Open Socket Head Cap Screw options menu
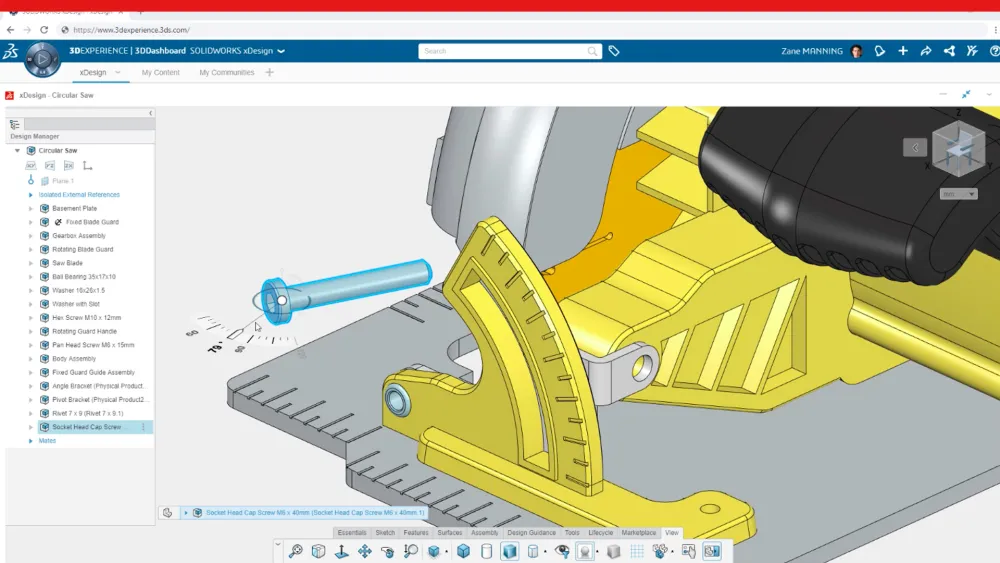 coord(143,427)
